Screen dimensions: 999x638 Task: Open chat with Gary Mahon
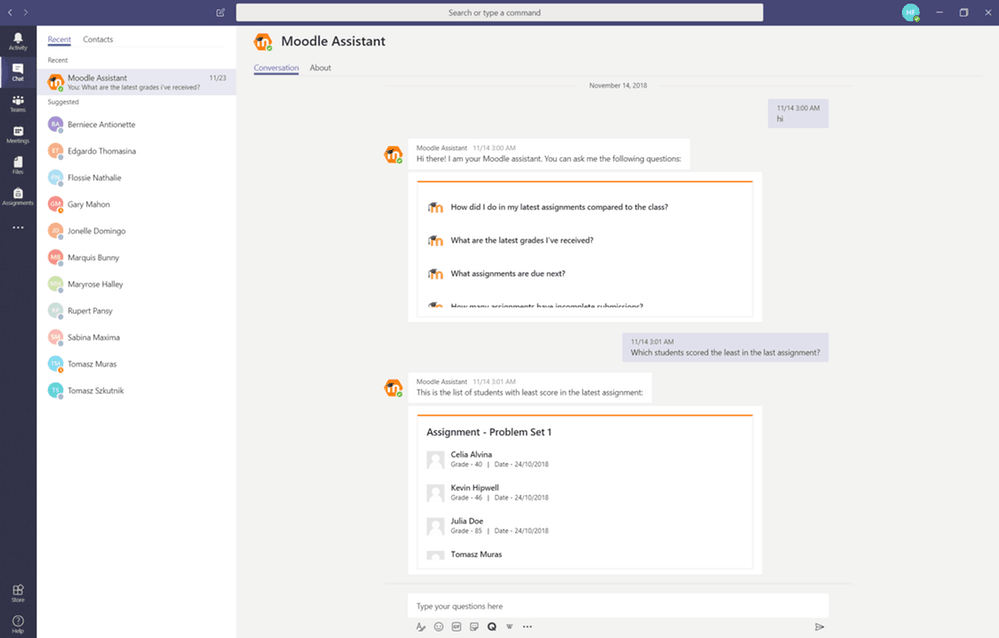[x=88, y=205]
